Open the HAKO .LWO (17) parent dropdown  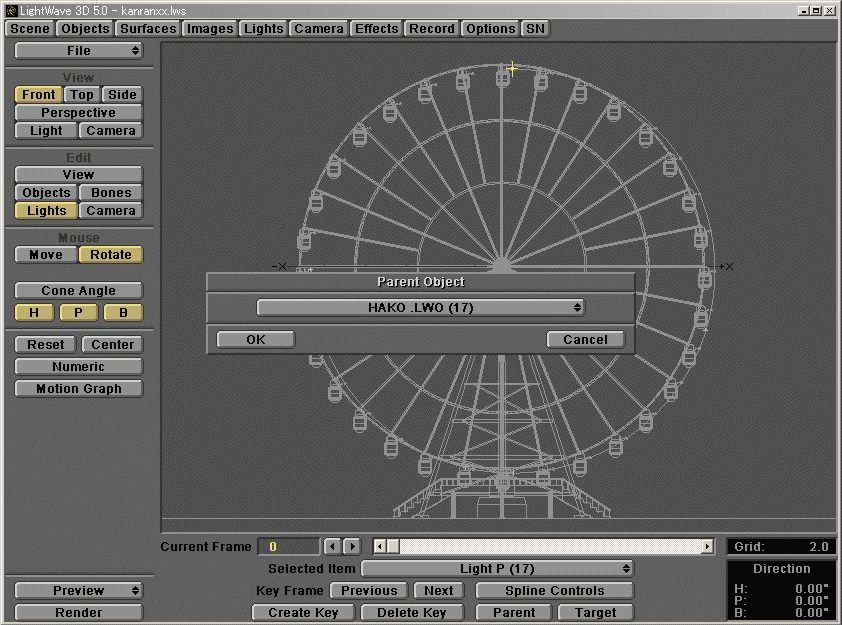point(420,308)
